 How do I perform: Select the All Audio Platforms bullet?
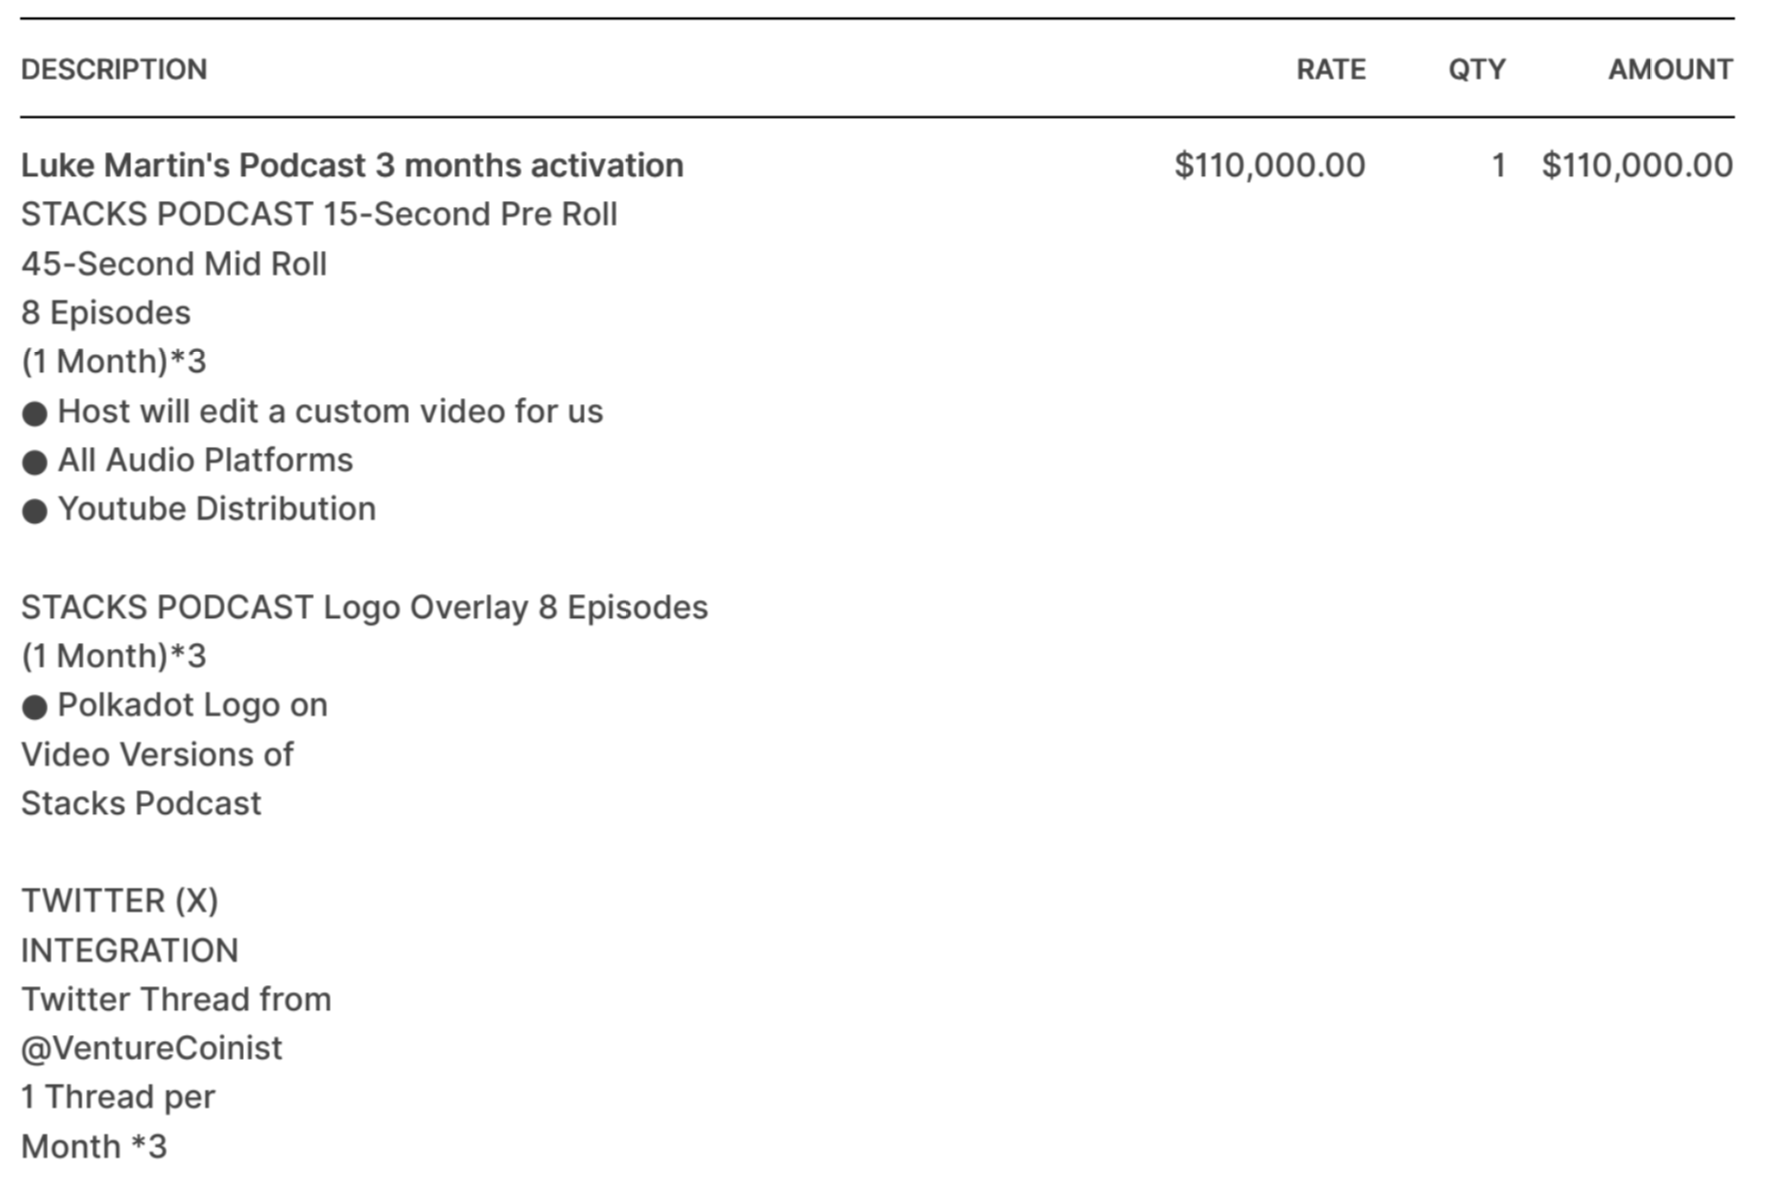point(205,460)
